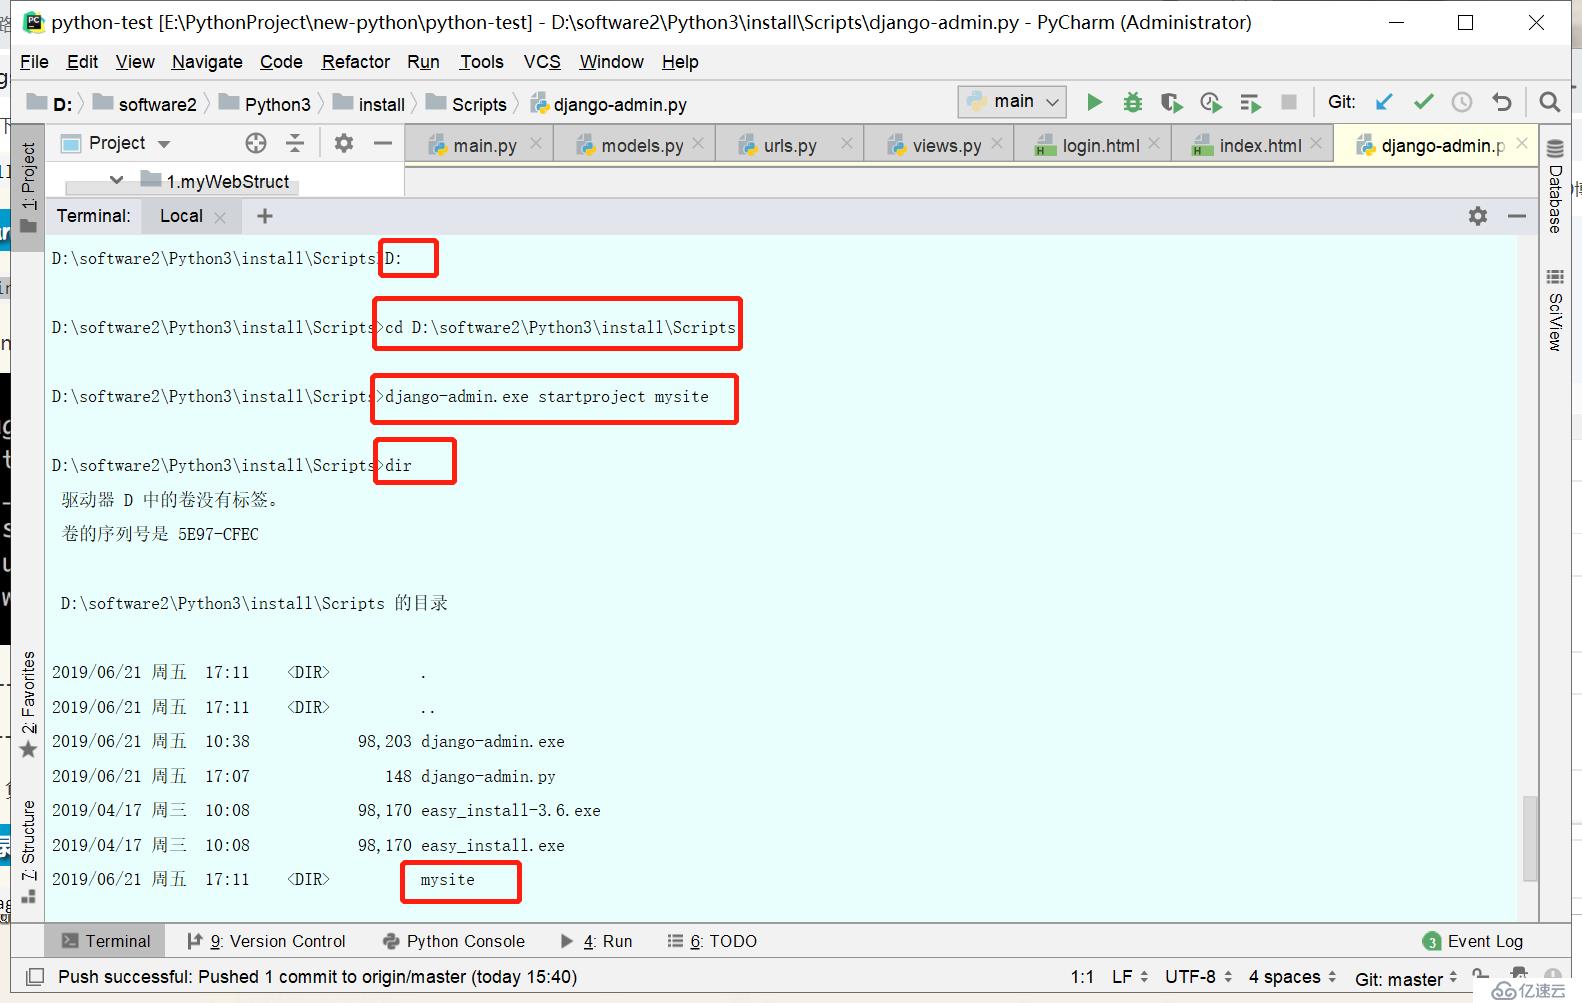The image size is (1582, 1003).
Task: Open terminal settings gear
Action: coord(1478,216)
